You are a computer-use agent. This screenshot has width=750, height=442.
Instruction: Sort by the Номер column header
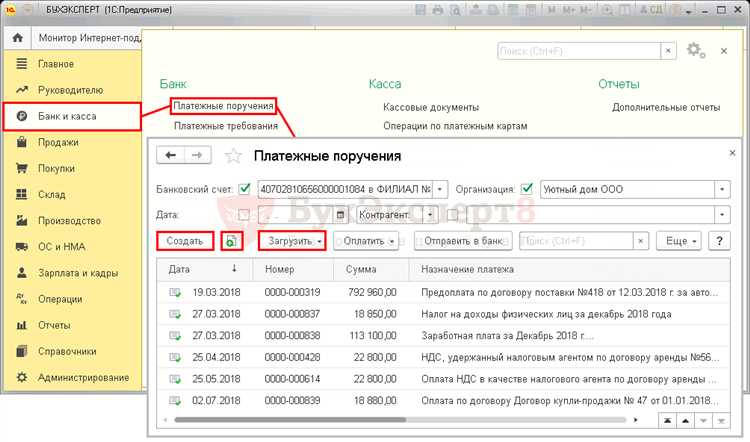pyautogui.click(x=293, y=269)
